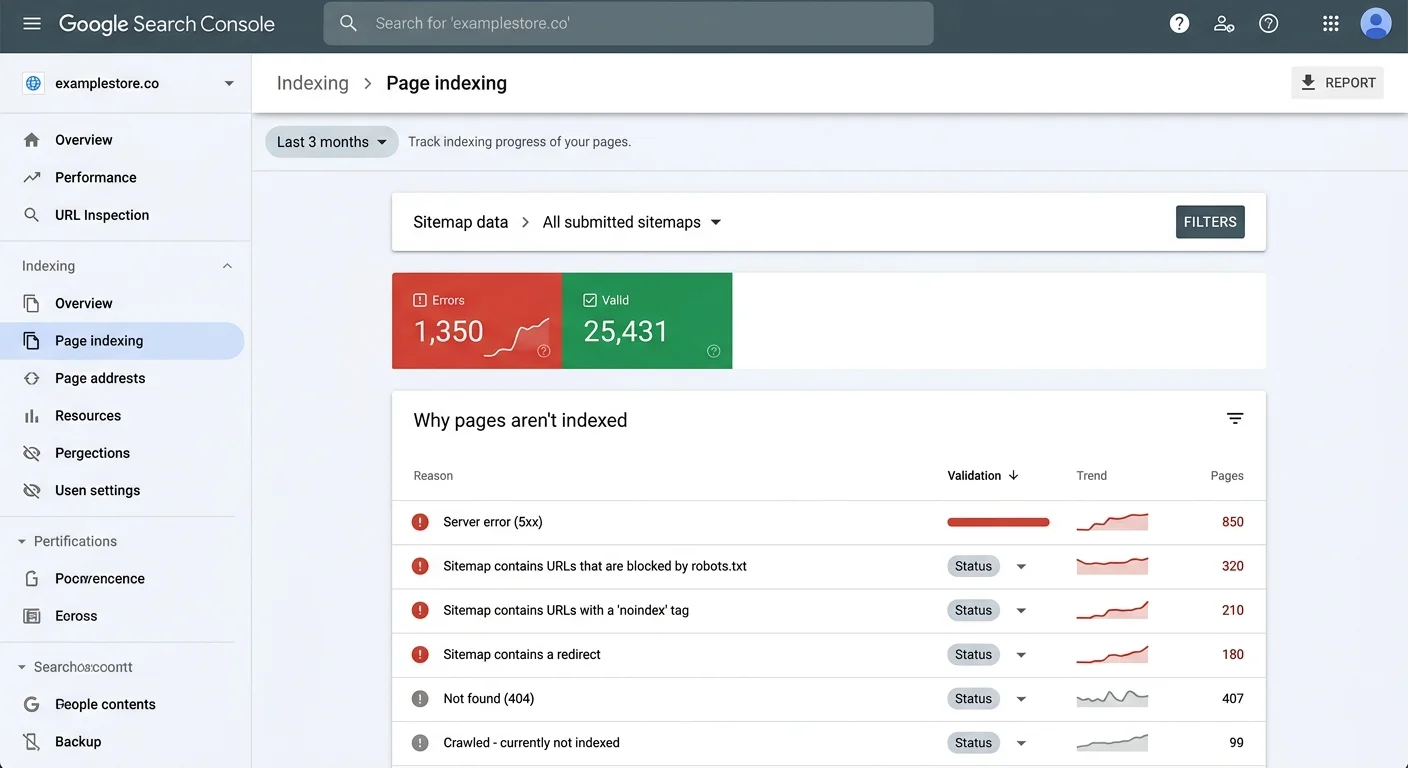Open Status dropdown arrow for robots.txt row
This screenshot has width=1408, height=768.
click(x=1021, y=566)
